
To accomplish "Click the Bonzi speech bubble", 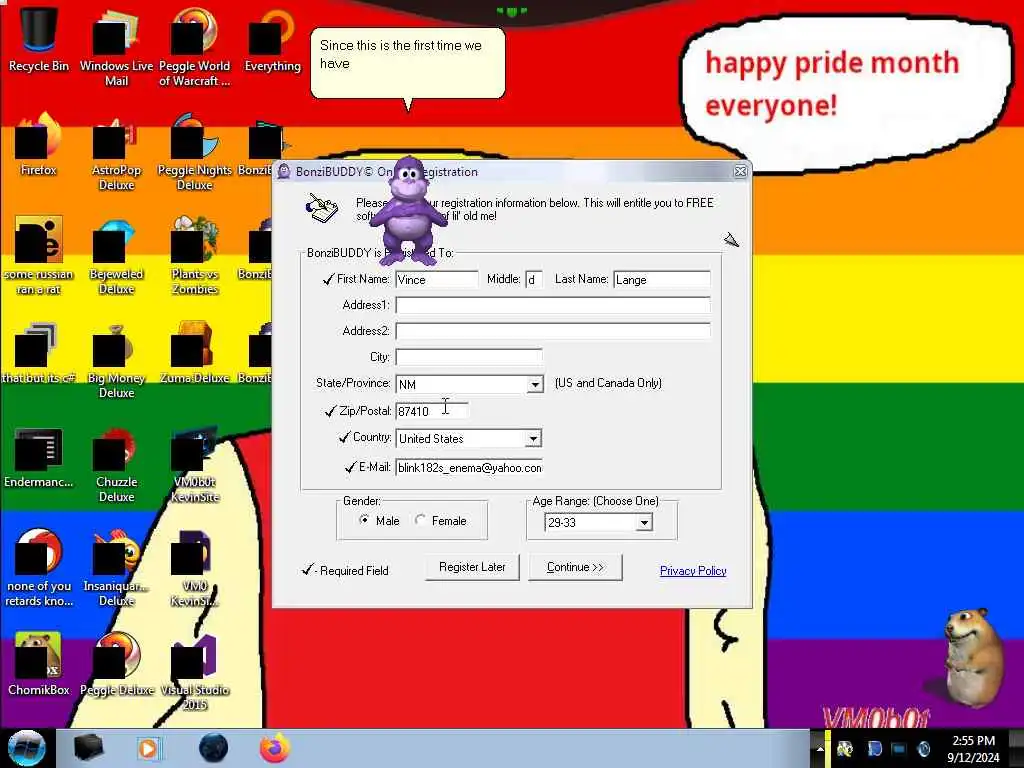I will click(x=408, y=63).
